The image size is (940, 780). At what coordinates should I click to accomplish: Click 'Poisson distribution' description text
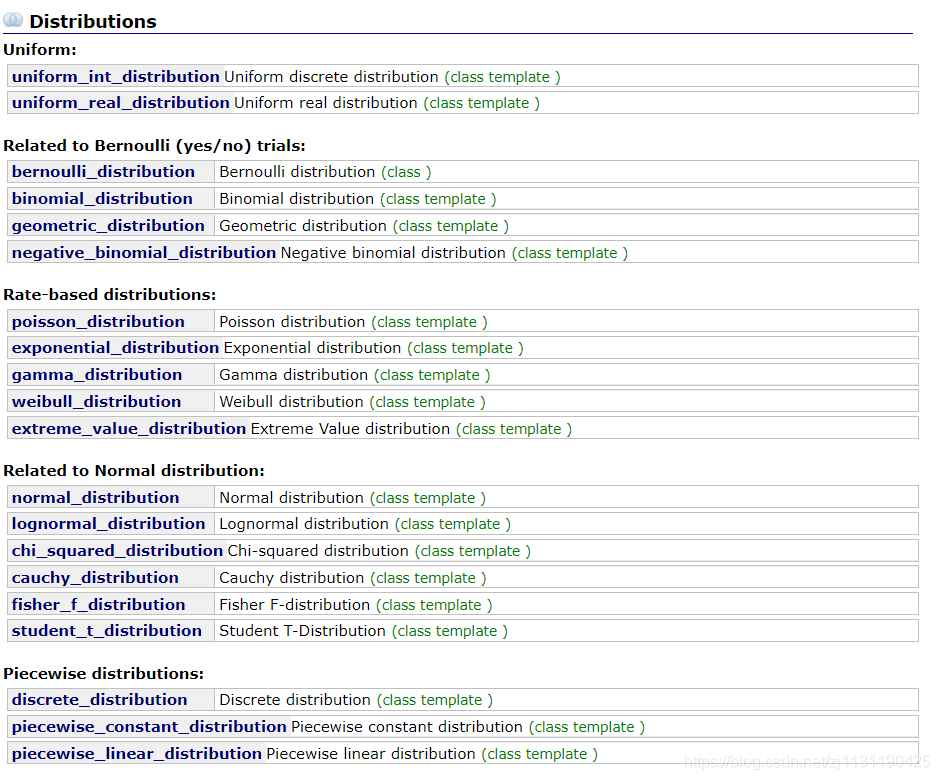pyautogui.click(x=293, y=322)
